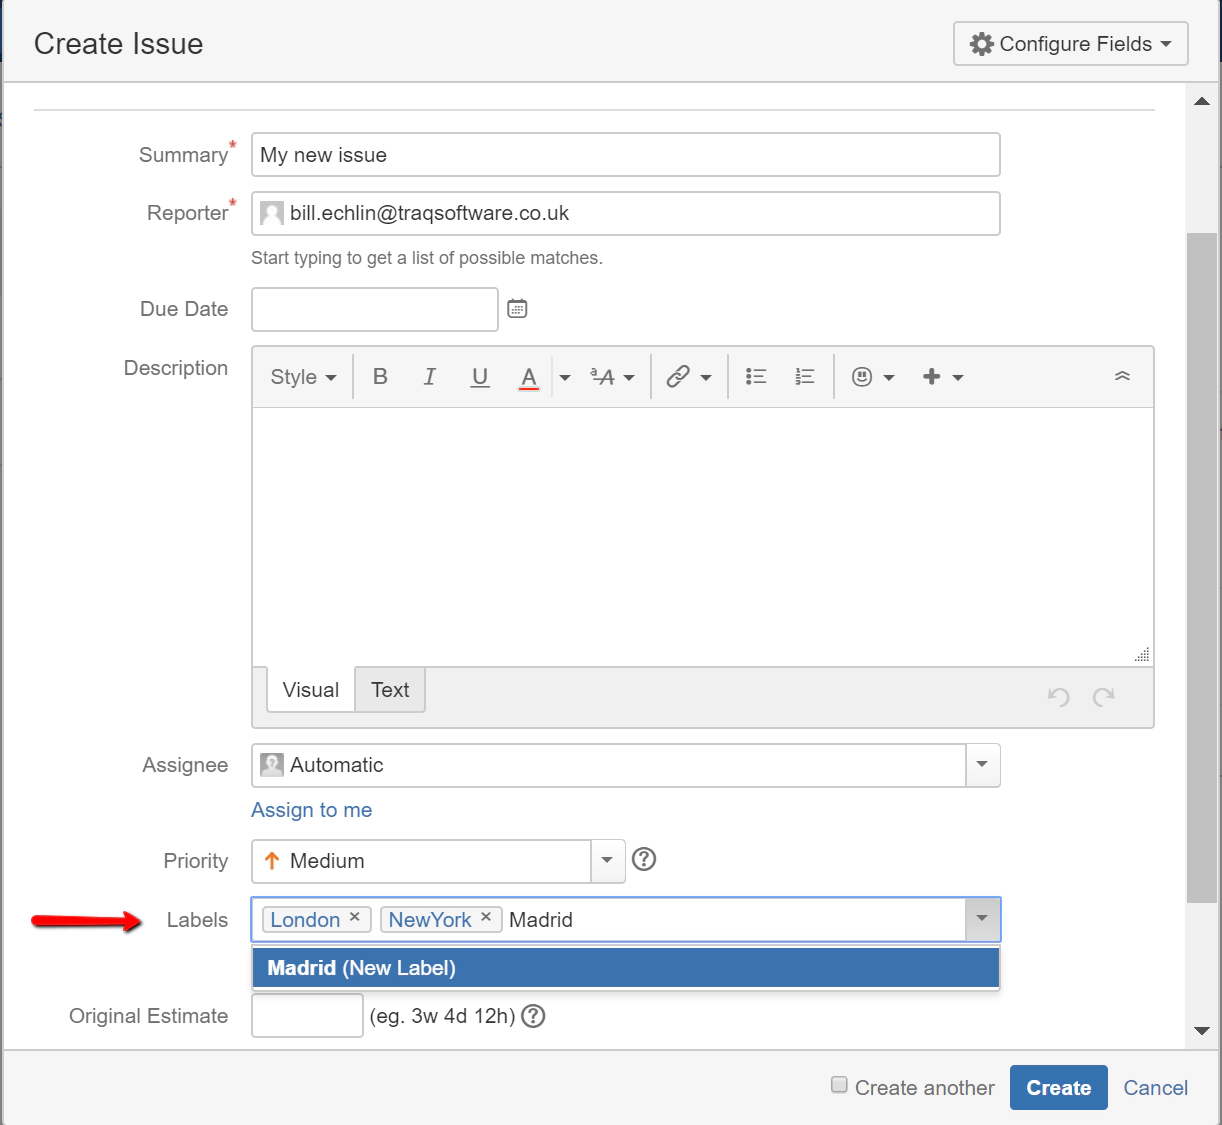Screen dimensions: 1222x1125
Task: Undo the last edit in the description editor
Action: coord(1057,696)
